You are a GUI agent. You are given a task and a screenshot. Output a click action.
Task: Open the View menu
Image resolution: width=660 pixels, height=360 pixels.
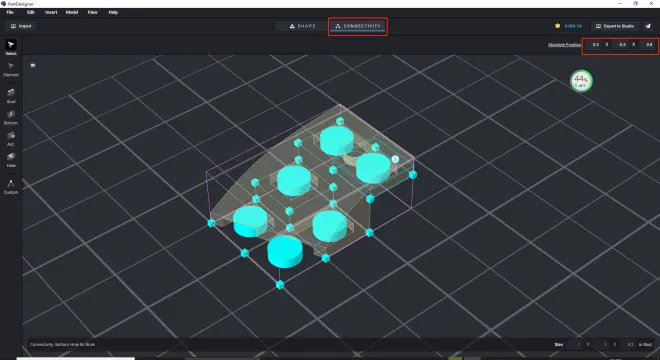click(x=93, y=12)
